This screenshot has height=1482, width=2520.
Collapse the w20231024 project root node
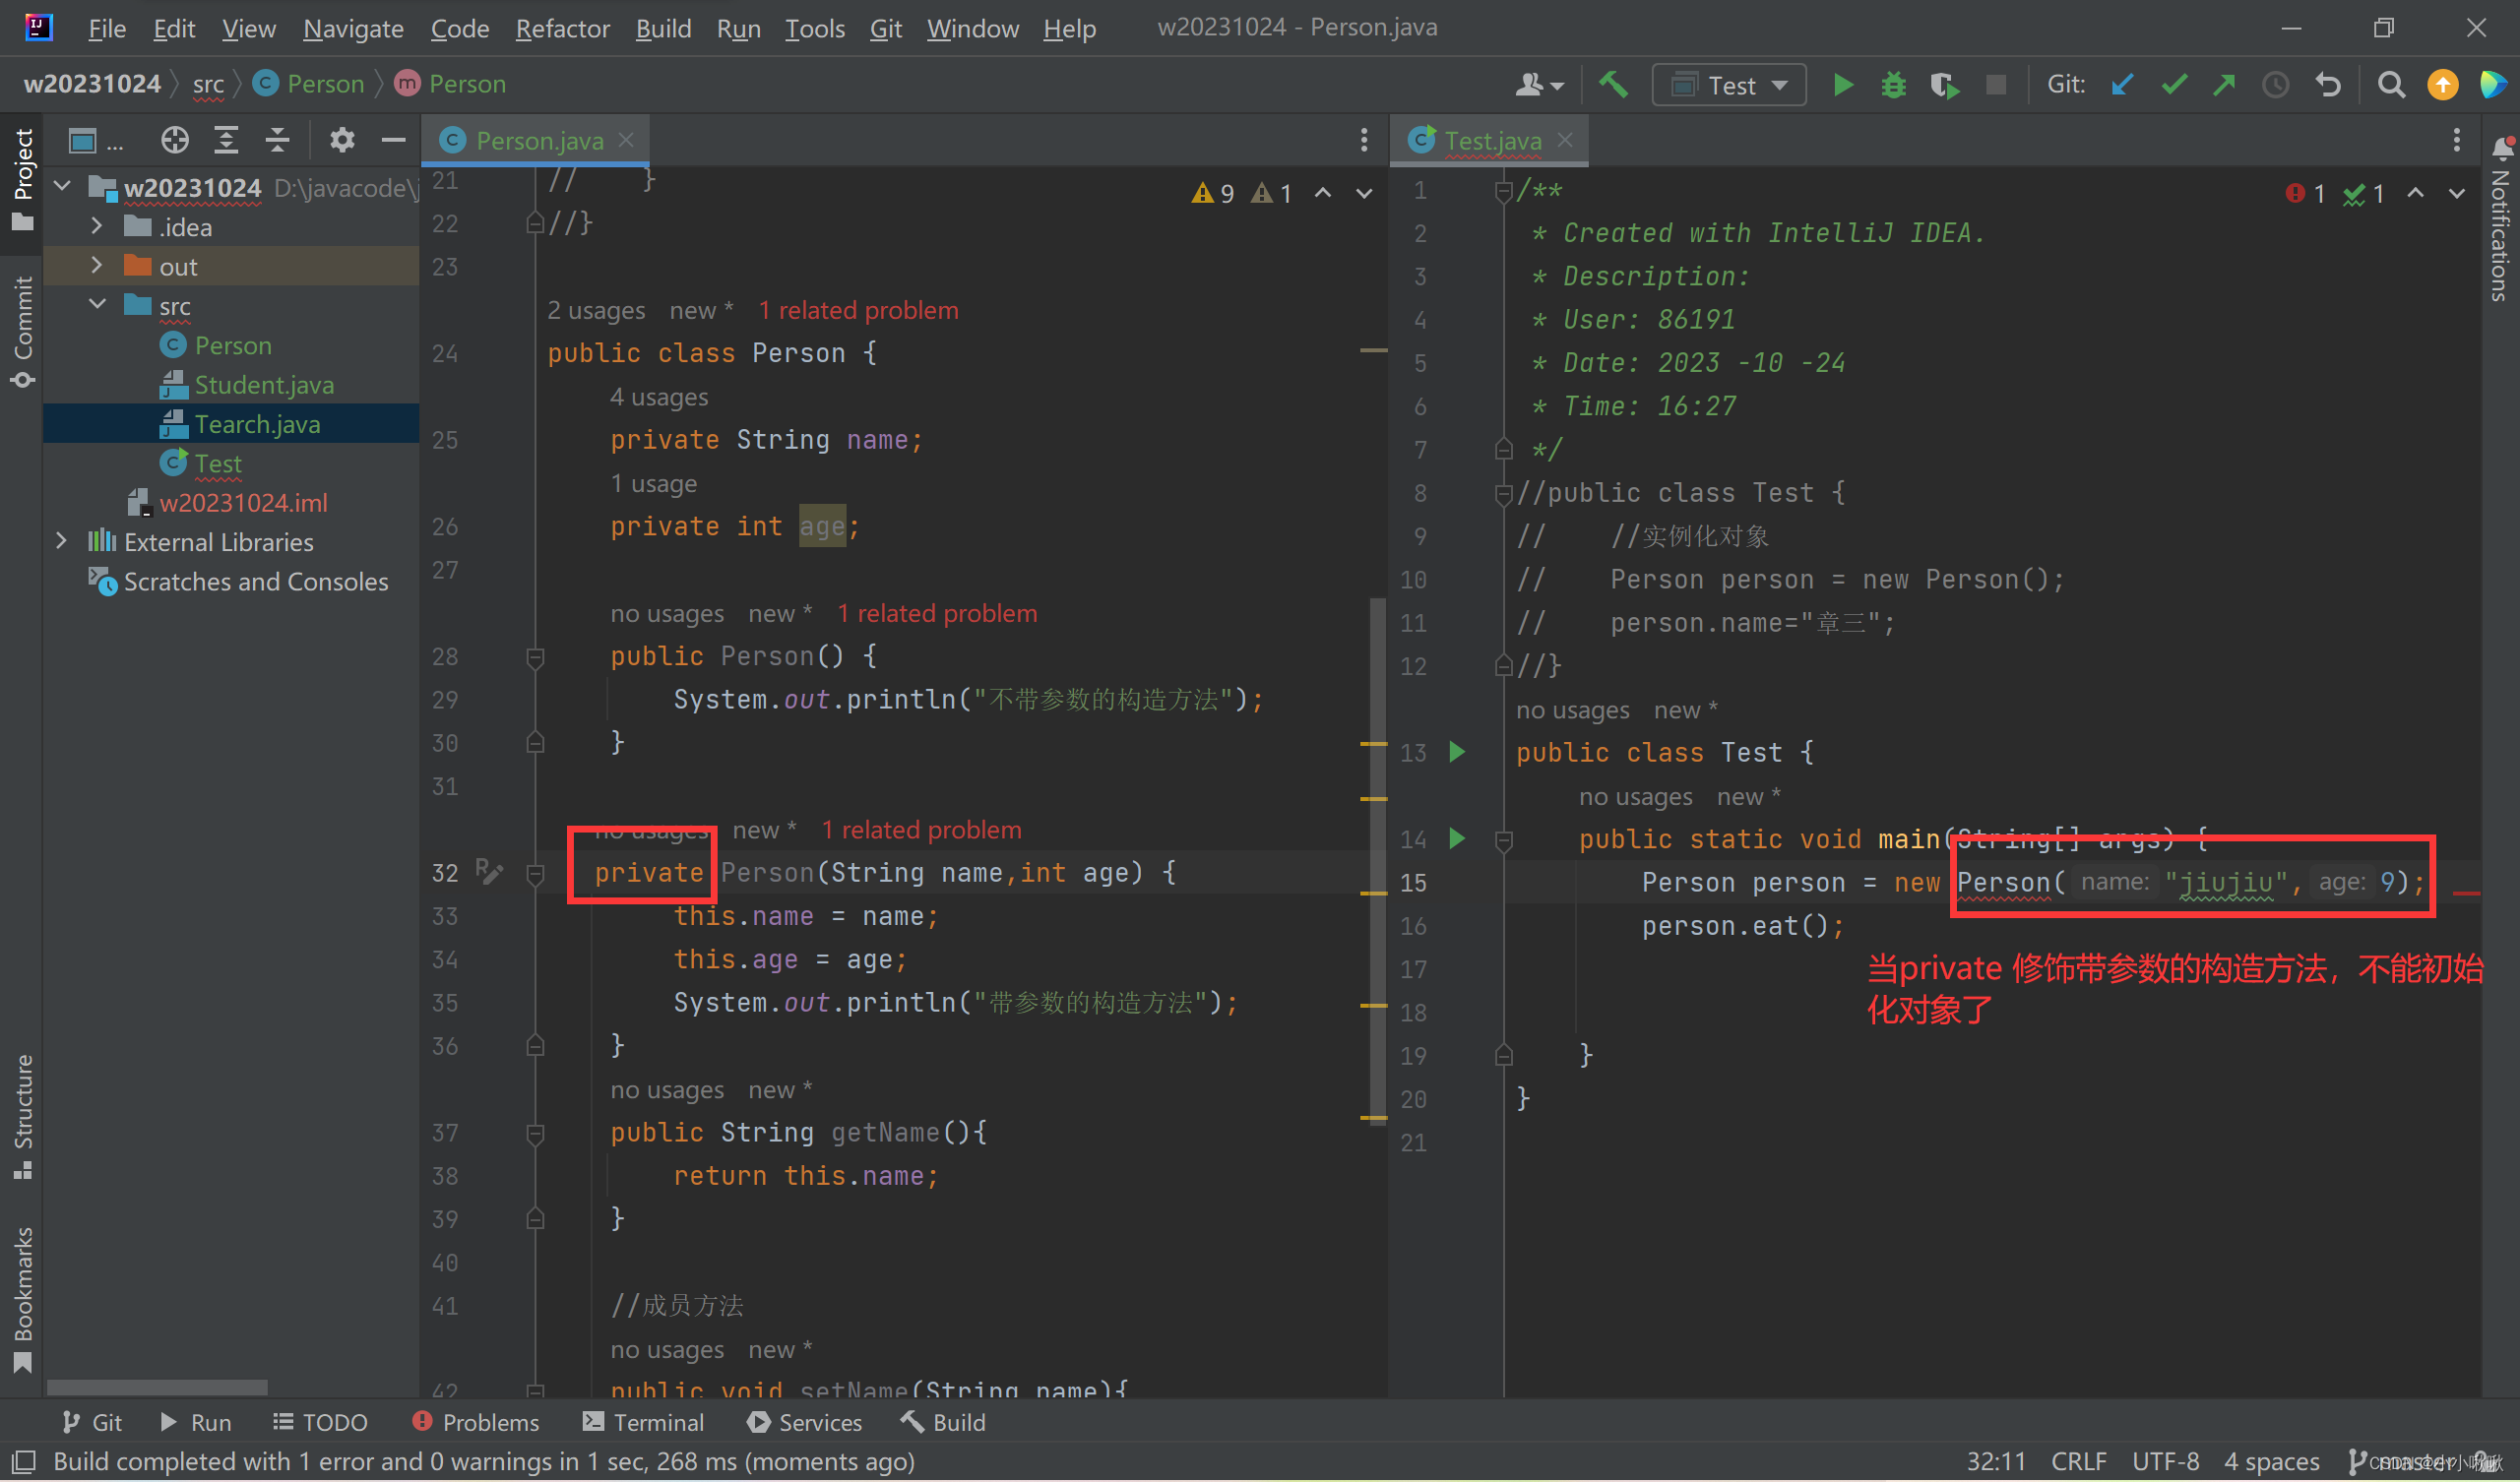(x=63, y=186)
